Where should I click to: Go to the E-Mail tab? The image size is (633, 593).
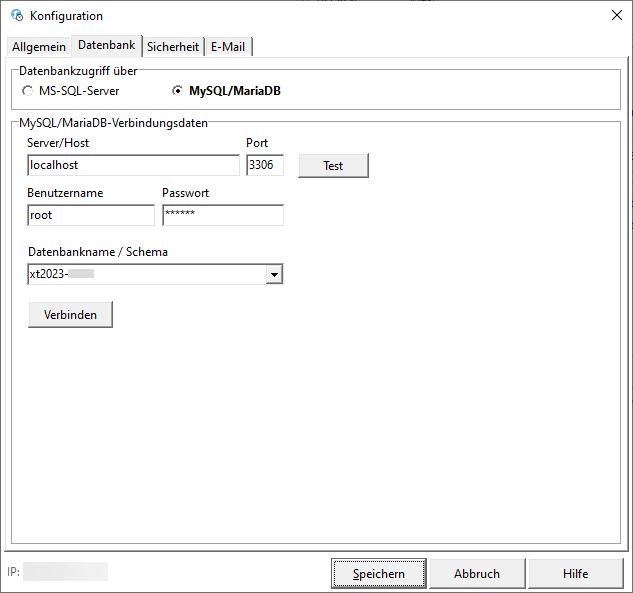coord(228,47)
